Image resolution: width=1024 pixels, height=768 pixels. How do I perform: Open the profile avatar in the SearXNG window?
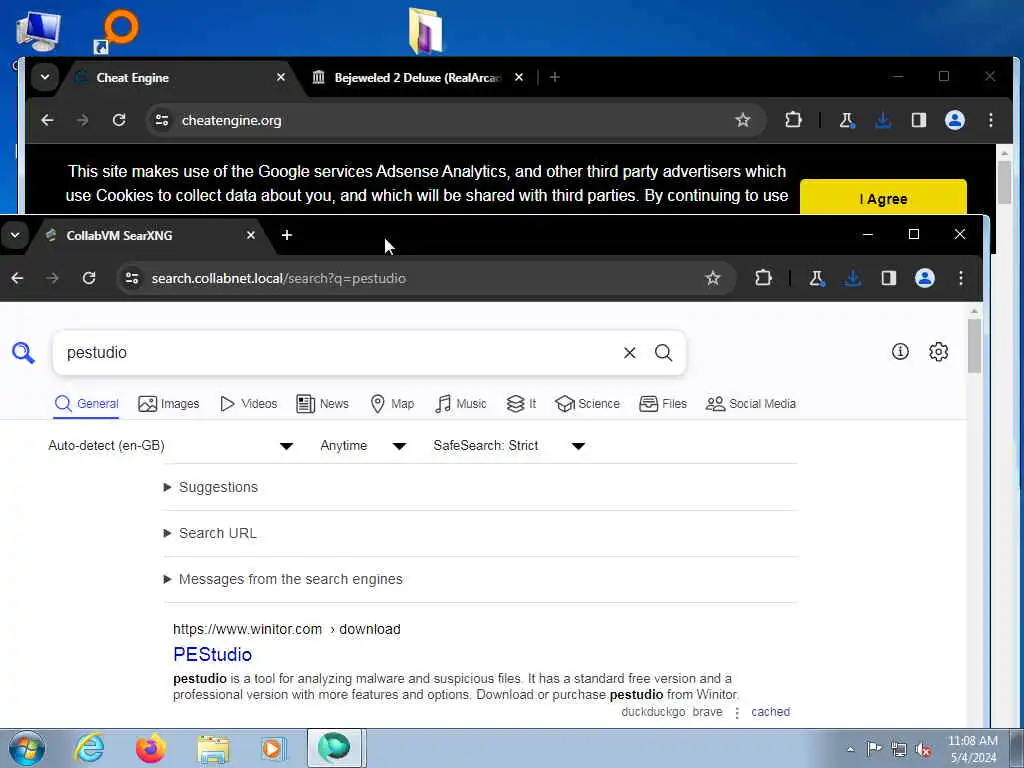(925, 278)
